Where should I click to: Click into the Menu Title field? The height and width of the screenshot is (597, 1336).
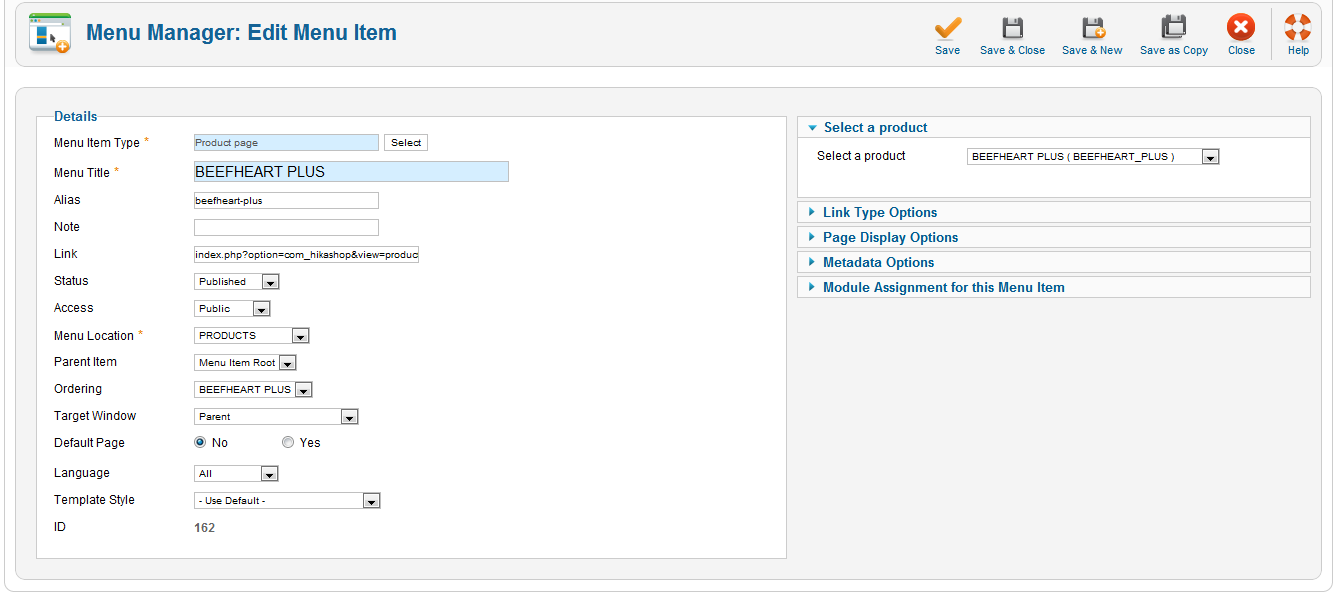[351, 172]
